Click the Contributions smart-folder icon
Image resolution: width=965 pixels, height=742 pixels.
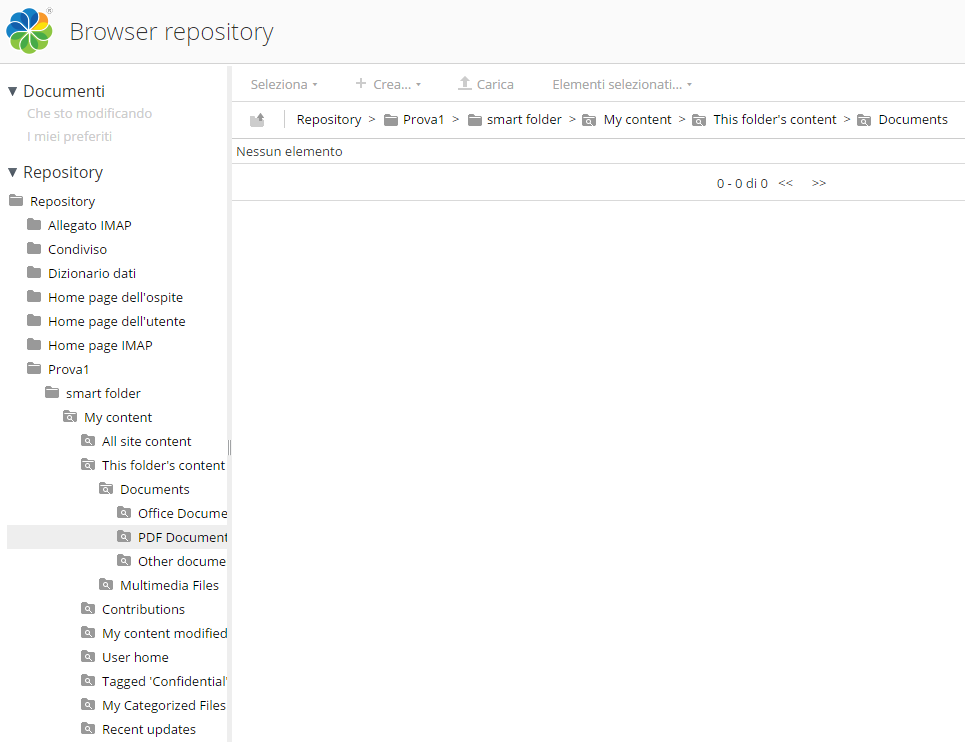88,609
